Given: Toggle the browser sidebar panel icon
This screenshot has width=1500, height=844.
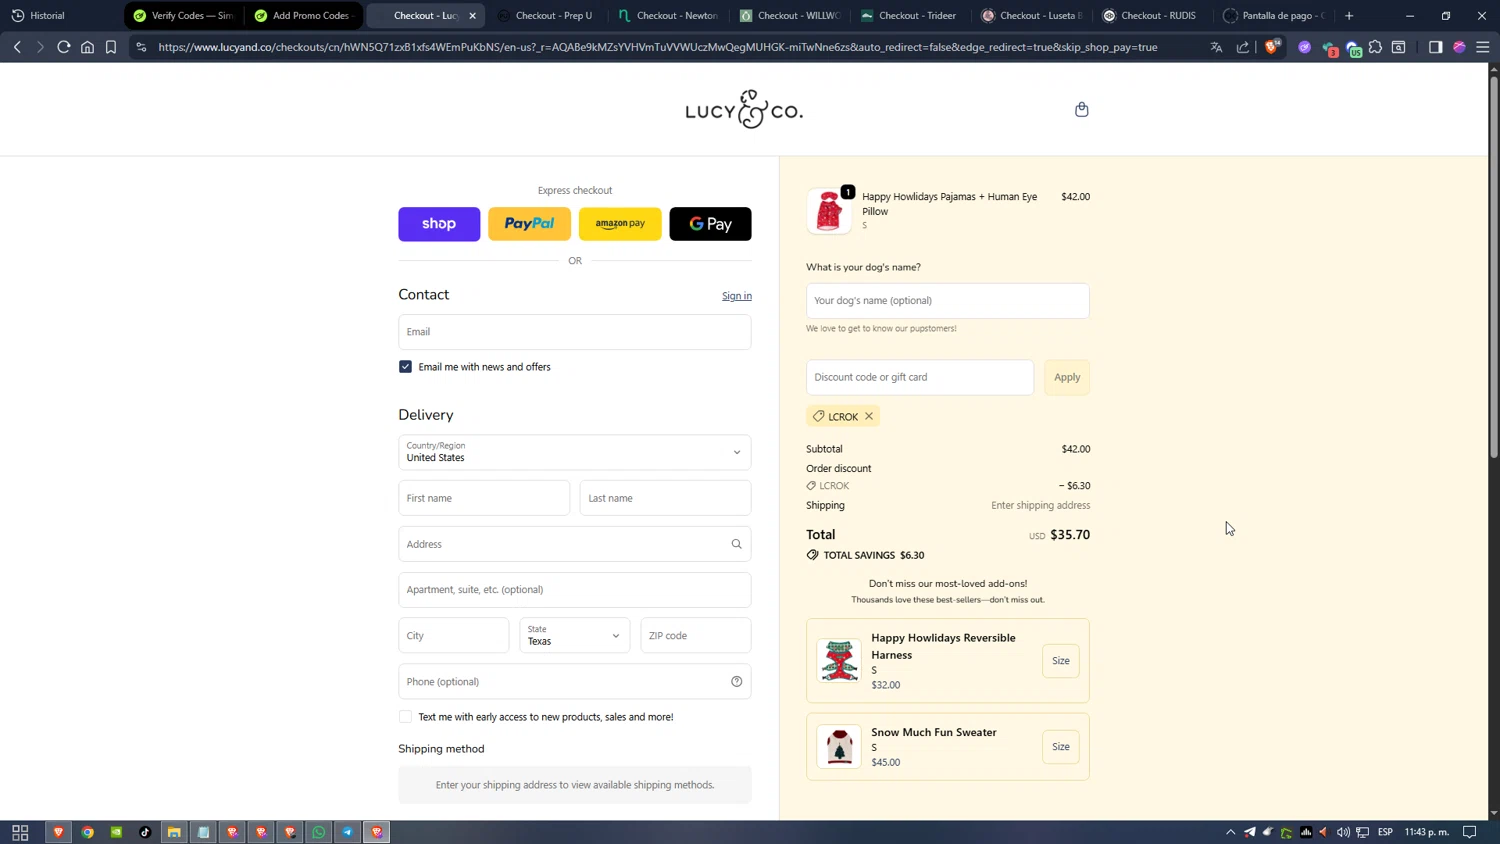Looking at the screenshot, I should click(1435, 47).
